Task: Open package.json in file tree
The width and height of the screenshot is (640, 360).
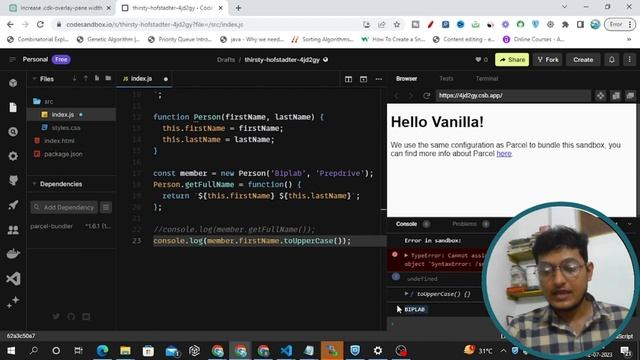Action: [63, 154]
